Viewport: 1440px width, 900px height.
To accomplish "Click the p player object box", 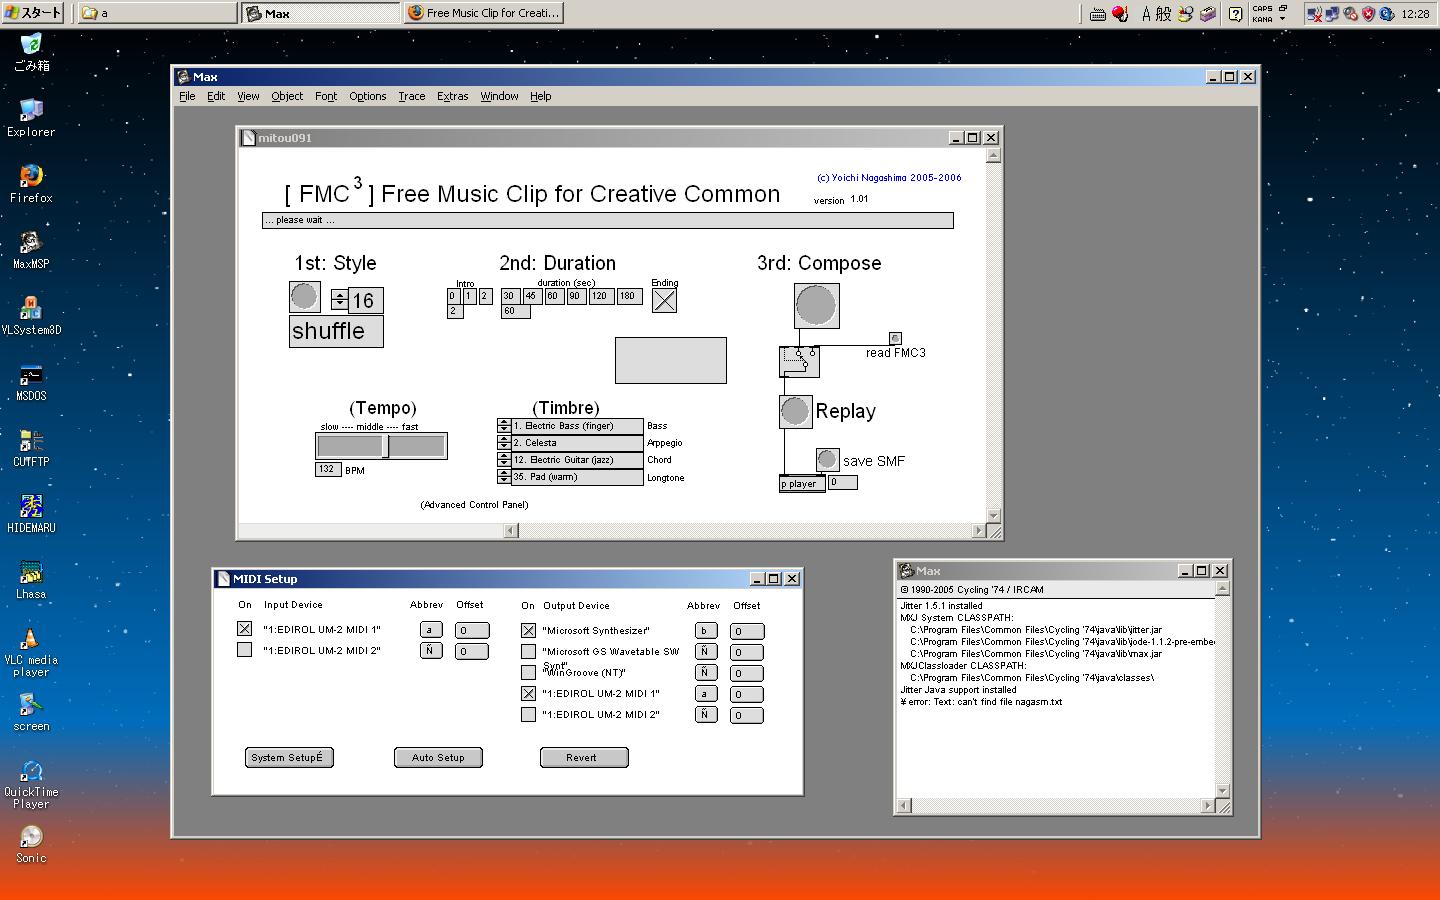I will (802, 484).
